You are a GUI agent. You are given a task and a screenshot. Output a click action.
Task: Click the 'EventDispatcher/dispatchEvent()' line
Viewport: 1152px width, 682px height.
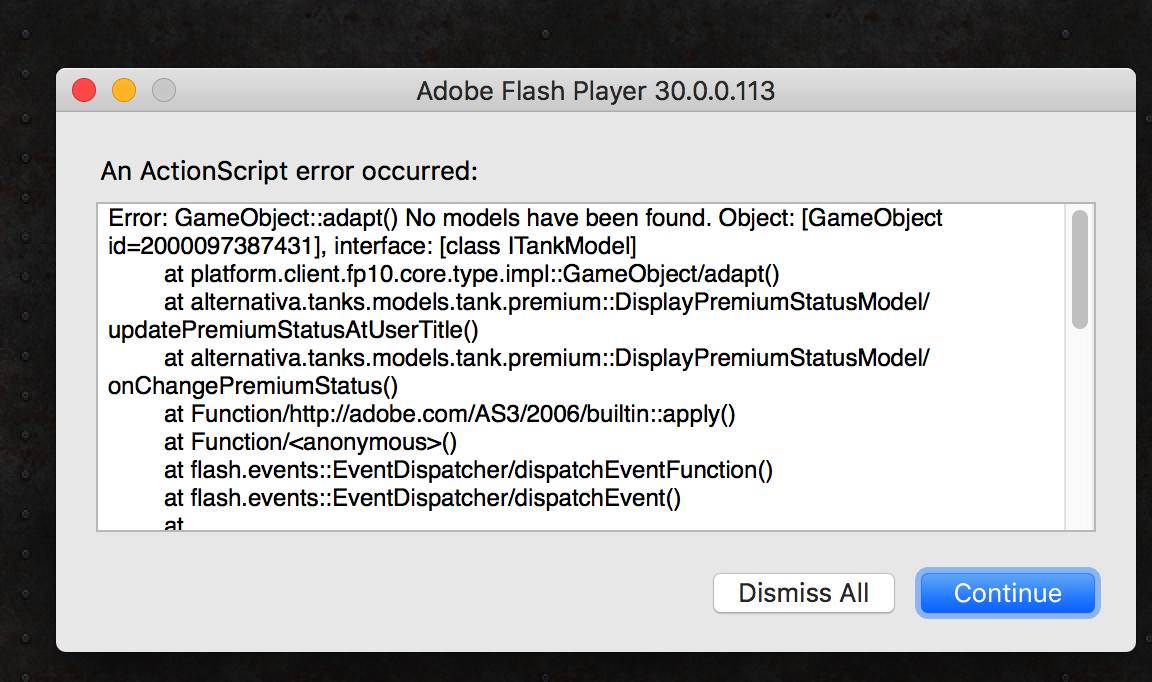(422, 497)
